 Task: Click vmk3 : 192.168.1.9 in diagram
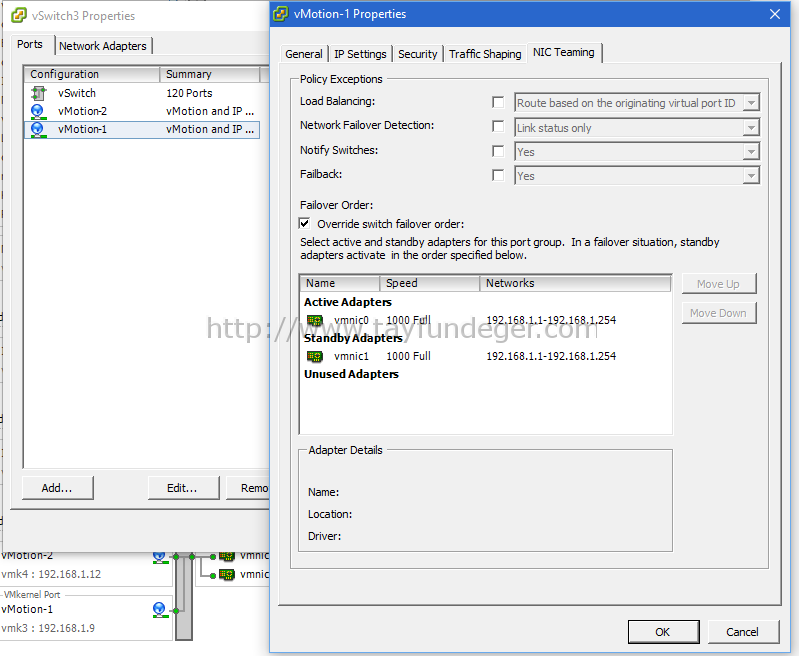48,628
